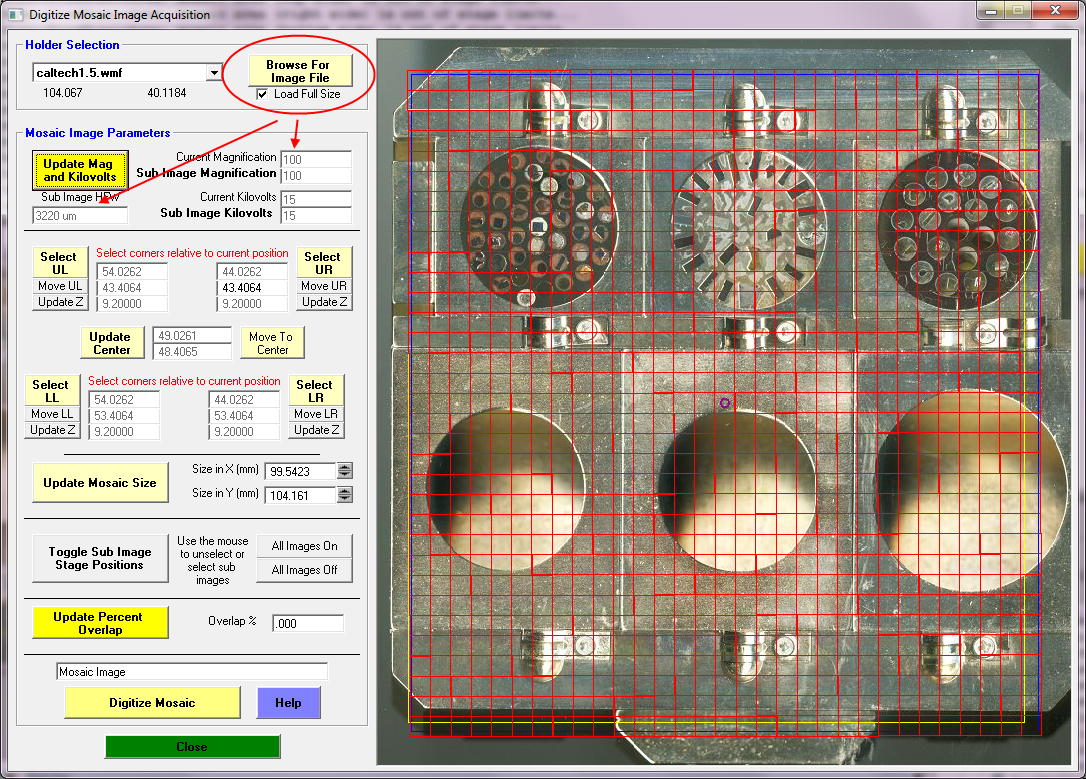This screenshot has width=1086, height=779.
Task: Toggle the Load Full Size checkbox
Action: (262, 94)
